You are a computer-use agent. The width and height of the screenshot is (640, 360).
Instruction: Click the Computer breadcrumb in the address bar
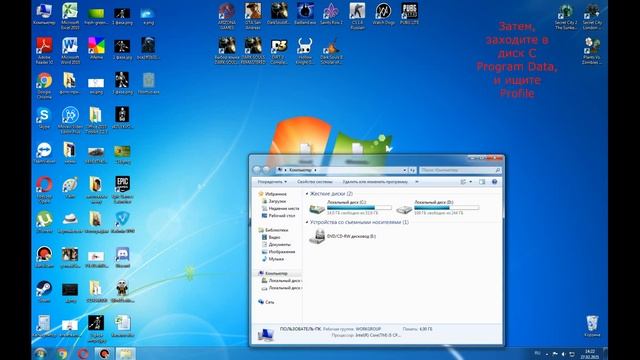click(300, 170)
